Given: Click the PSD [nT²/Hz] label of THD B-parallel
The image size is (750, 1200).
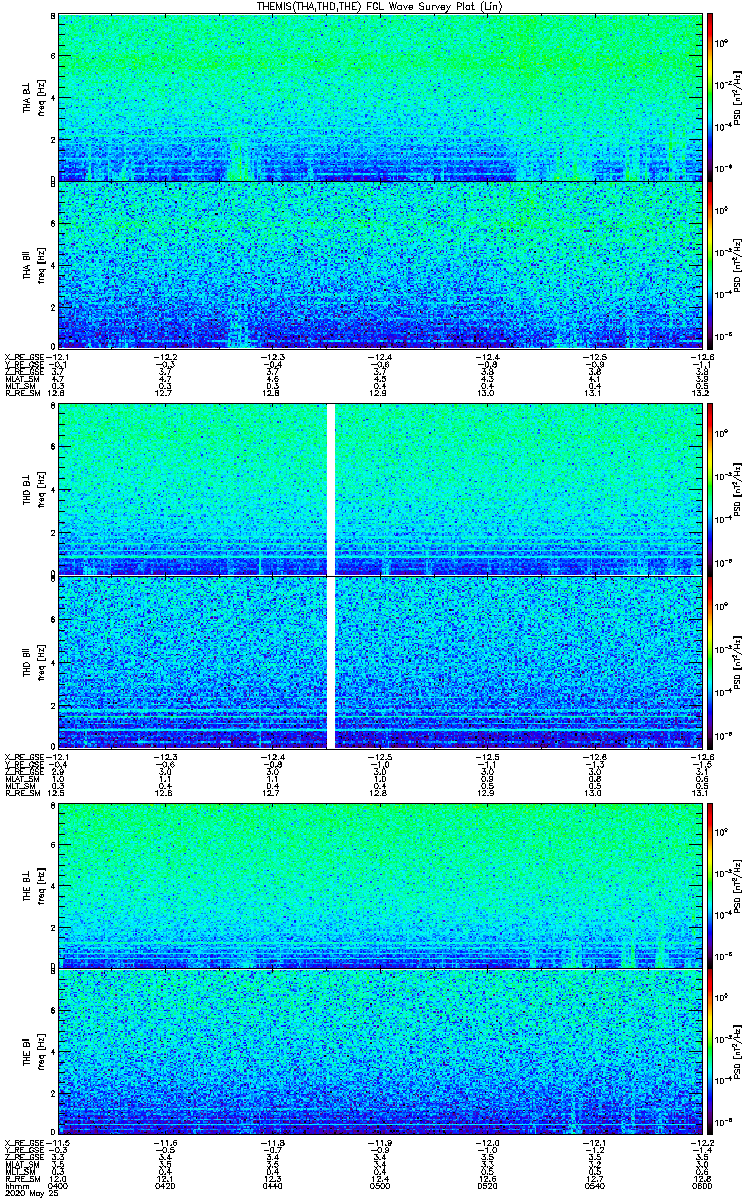Looking at the screenshot, I should point(738,661).
